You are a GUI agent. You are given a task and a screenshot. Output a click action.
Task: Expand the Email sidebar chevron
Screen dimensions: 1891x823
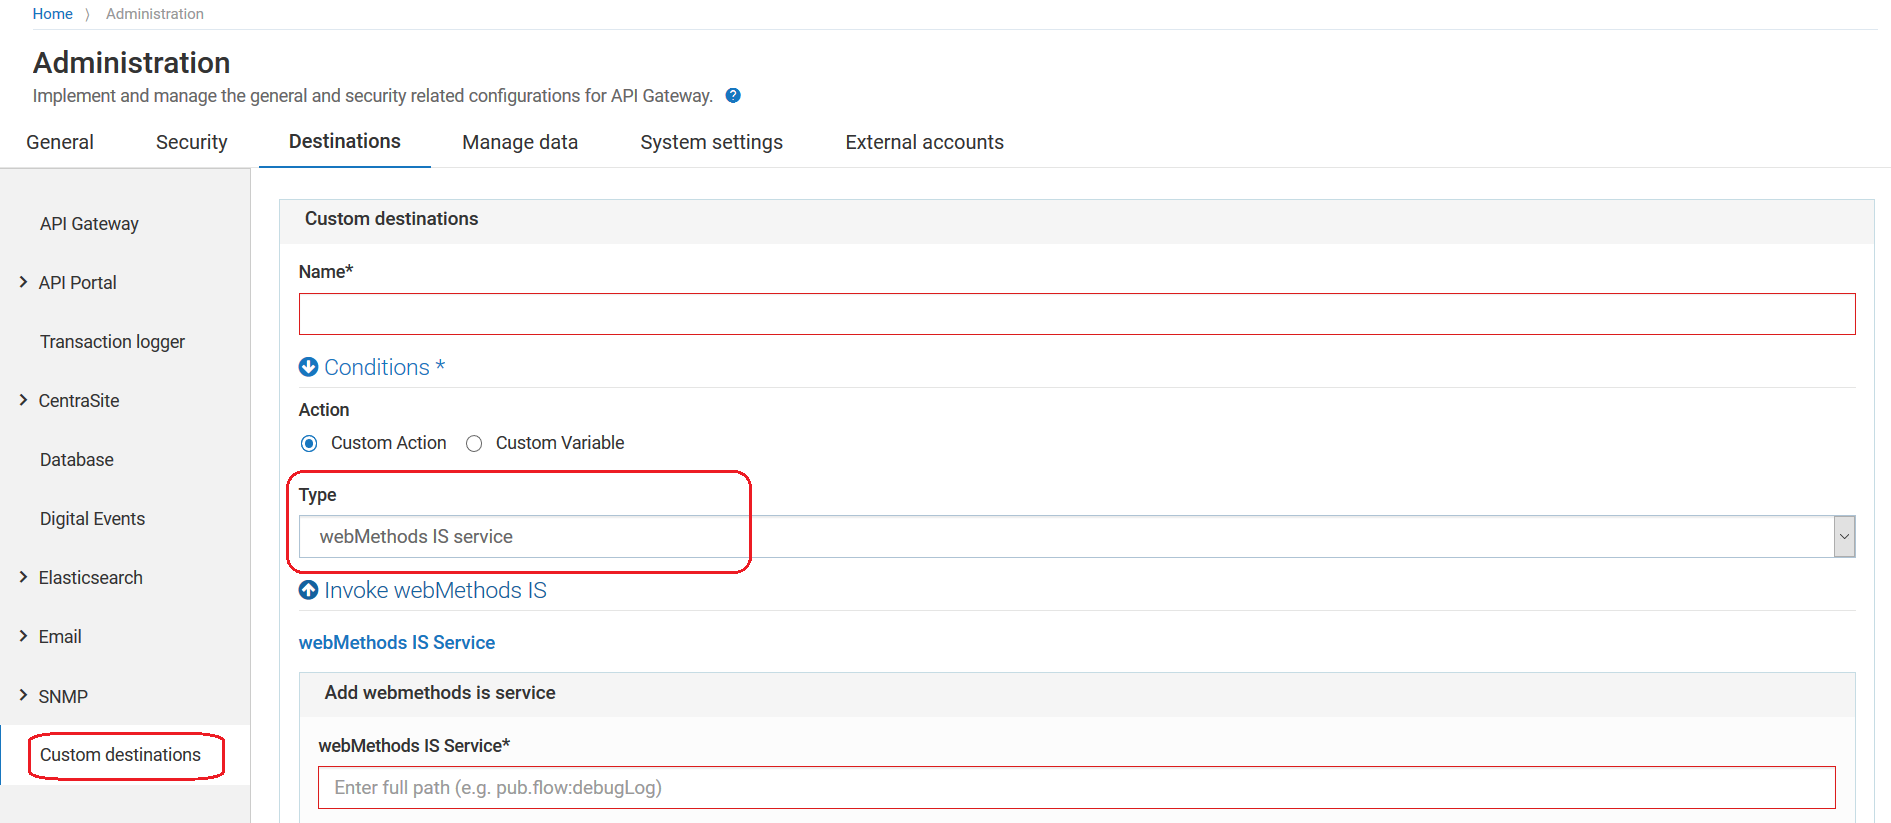pos(23,636)
